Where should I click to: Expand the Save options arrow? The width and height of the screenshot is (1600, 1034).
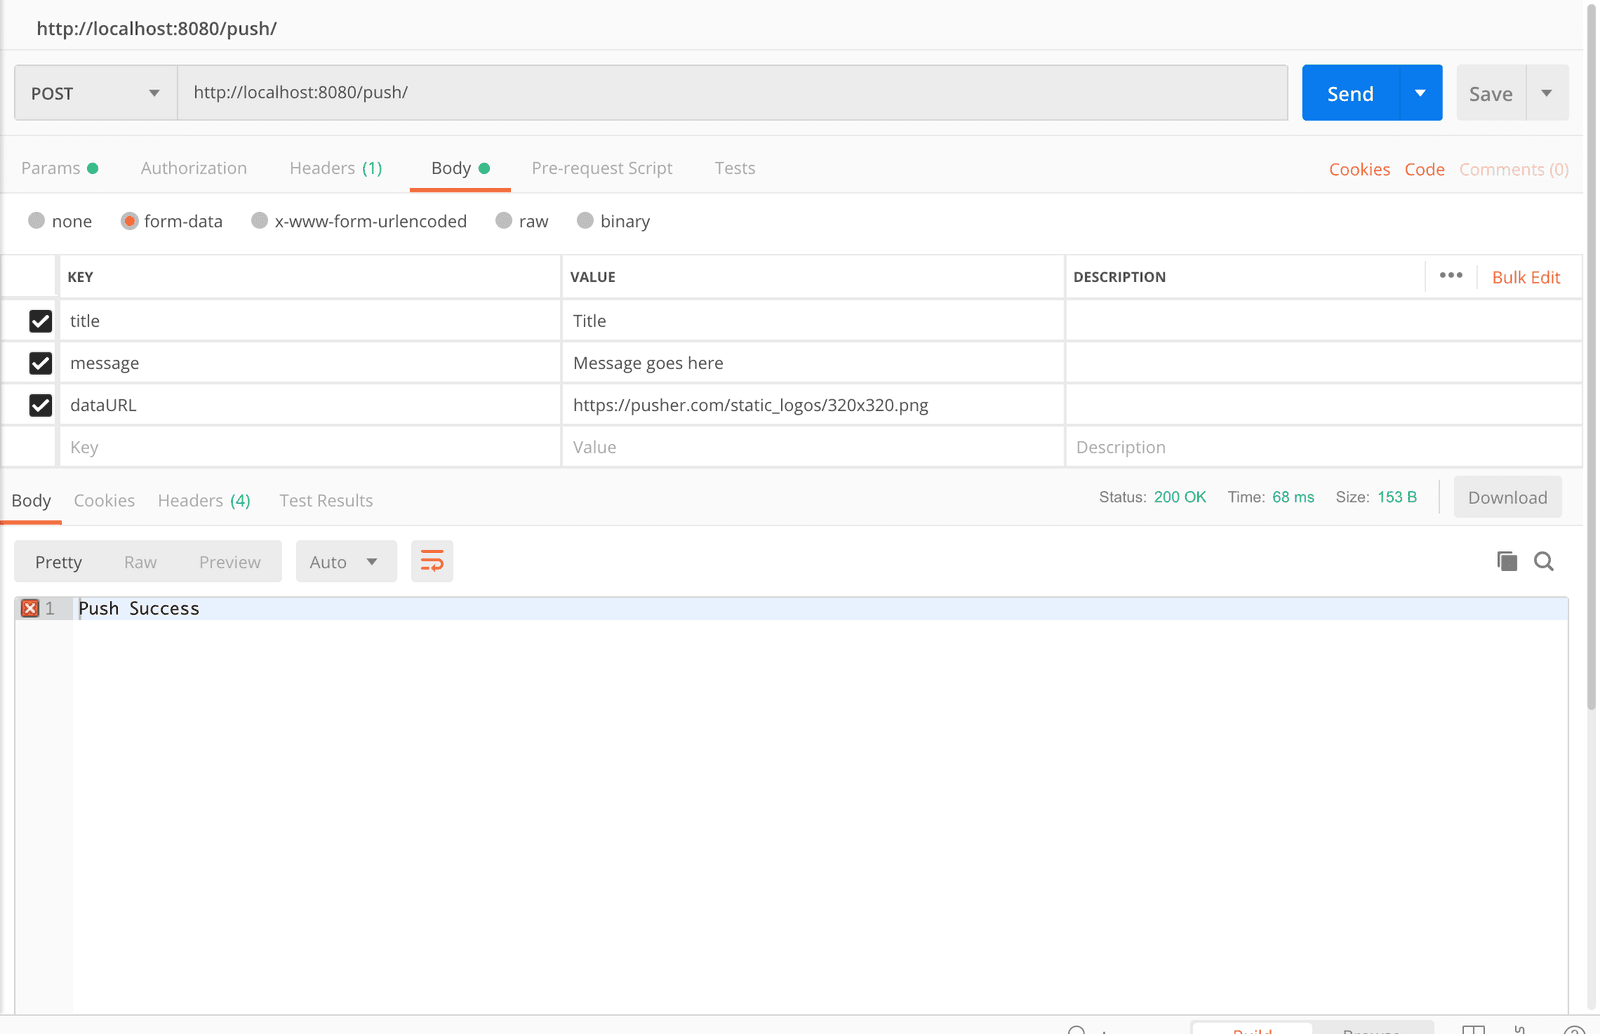click(x=1546, y=93)
